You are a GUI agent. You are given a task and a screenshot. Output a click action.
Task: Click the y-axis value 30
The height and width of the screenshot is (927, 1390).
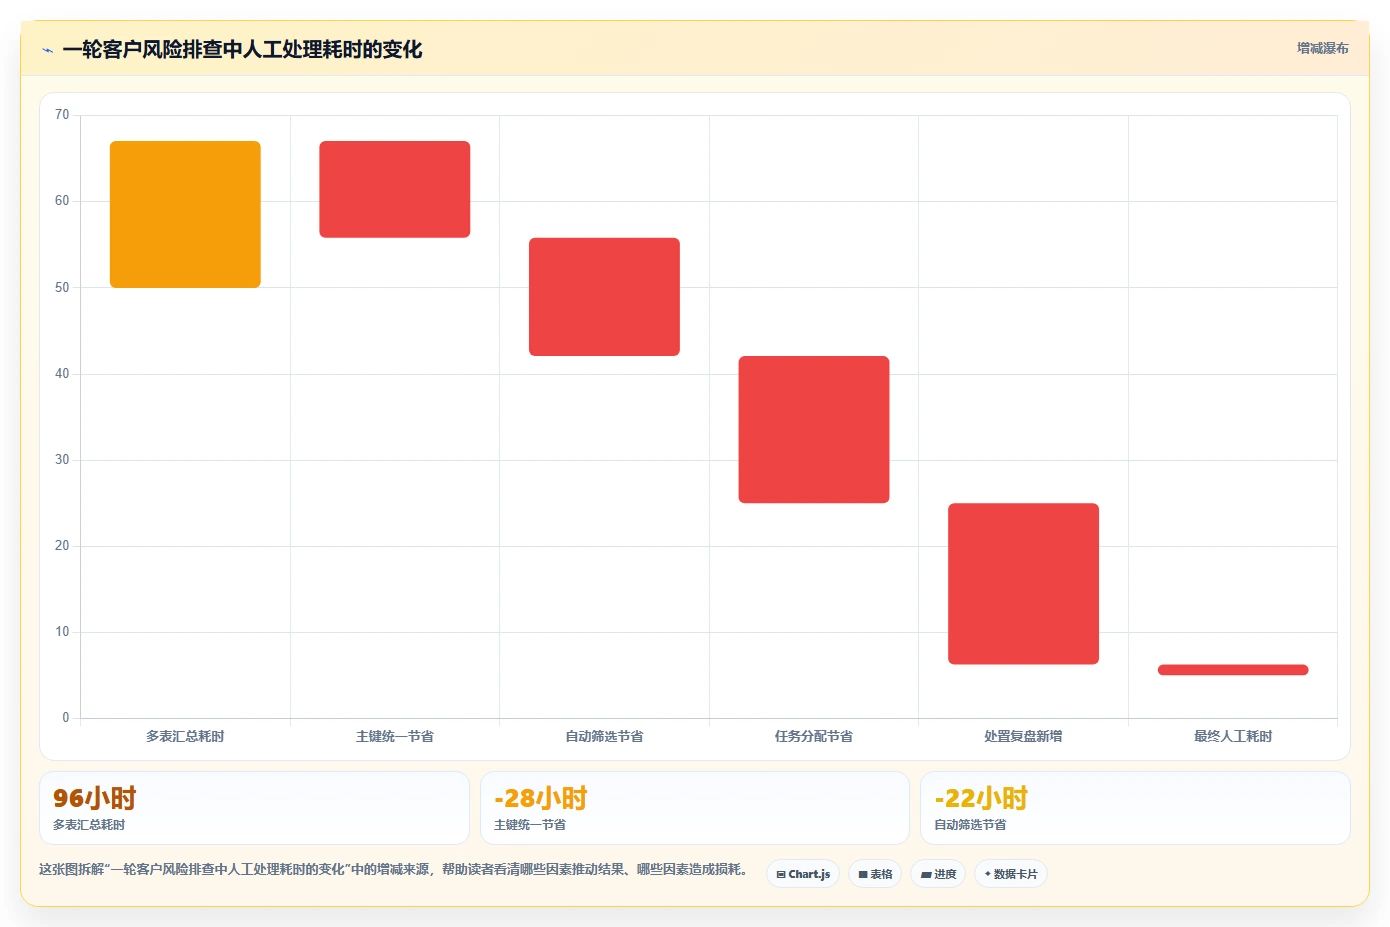pyautogui.click(x=62, y=460)
